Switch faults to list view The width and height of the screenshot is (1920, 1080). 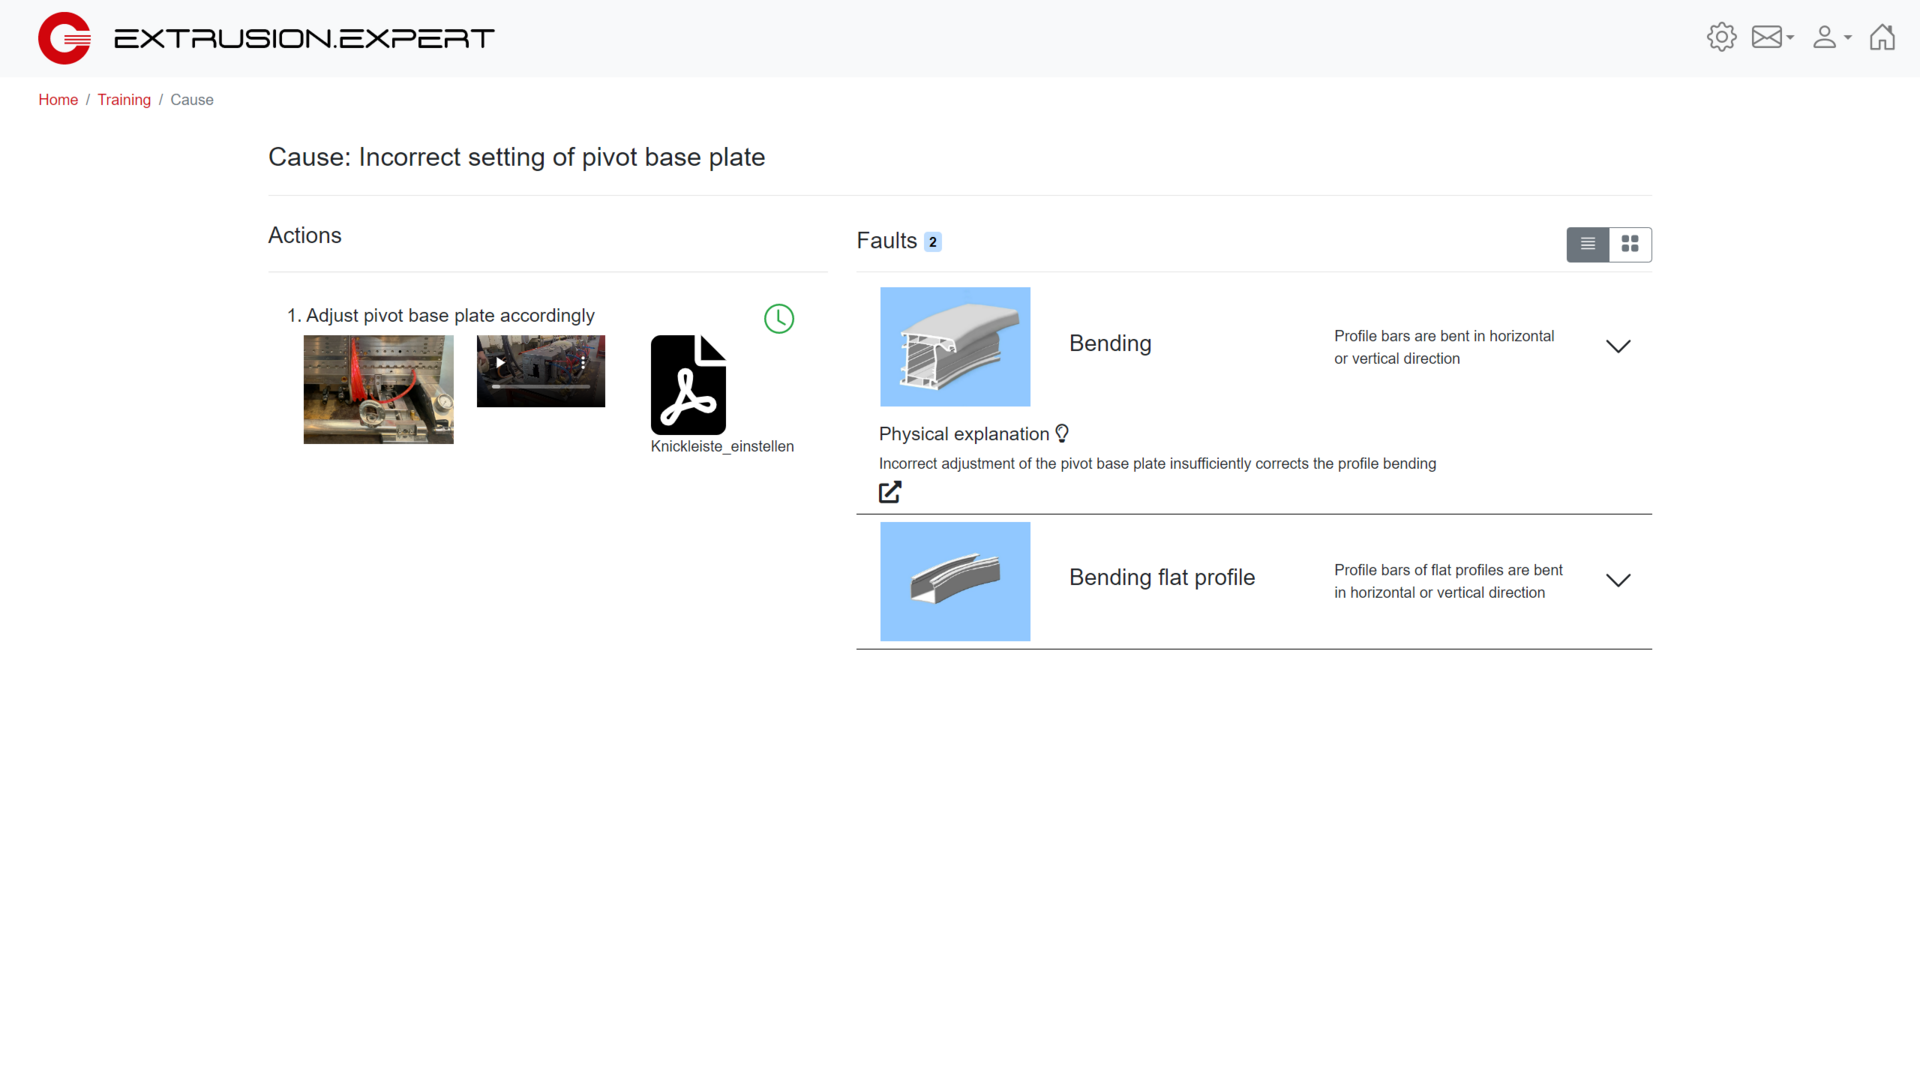point(1588,244)
